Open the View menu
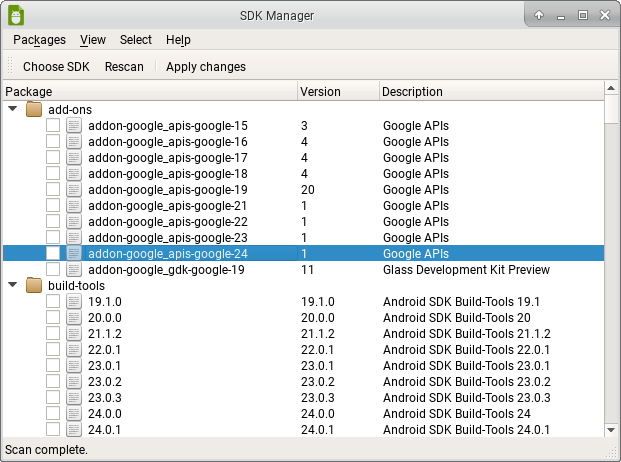Screen dimensions: 621x462 pyautogui.click(x=93, y=40)
